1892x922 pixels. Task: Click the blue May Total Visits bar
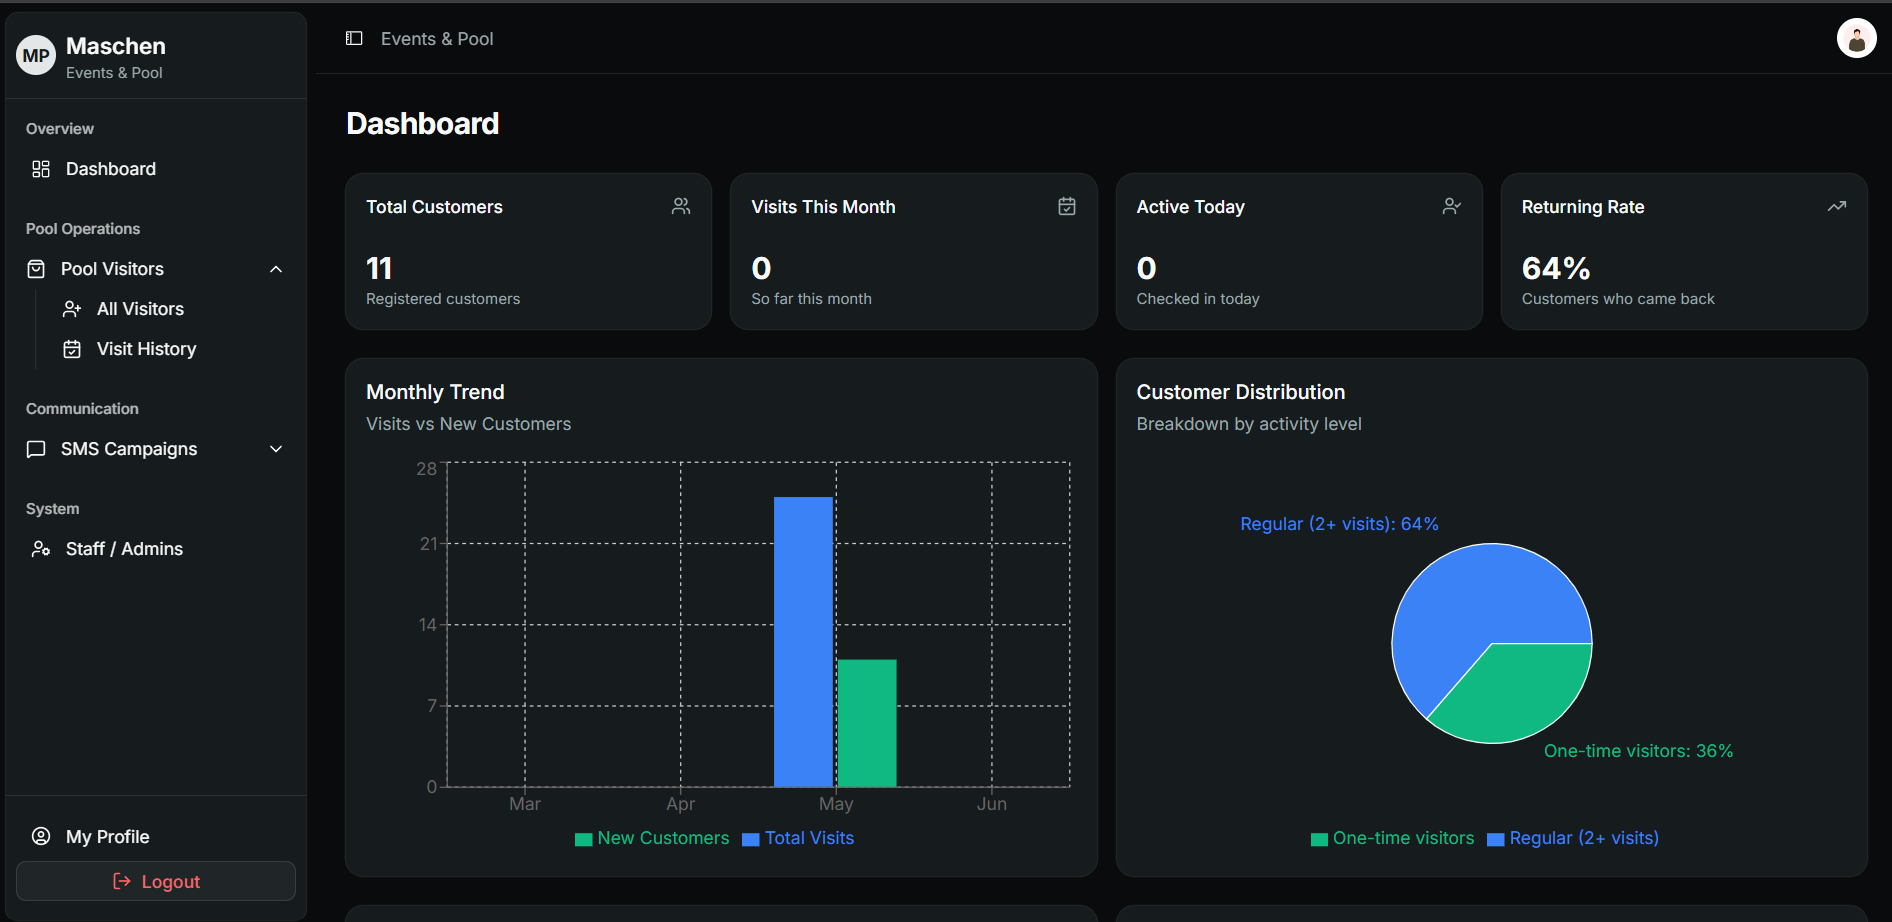(x=803, y=642)
